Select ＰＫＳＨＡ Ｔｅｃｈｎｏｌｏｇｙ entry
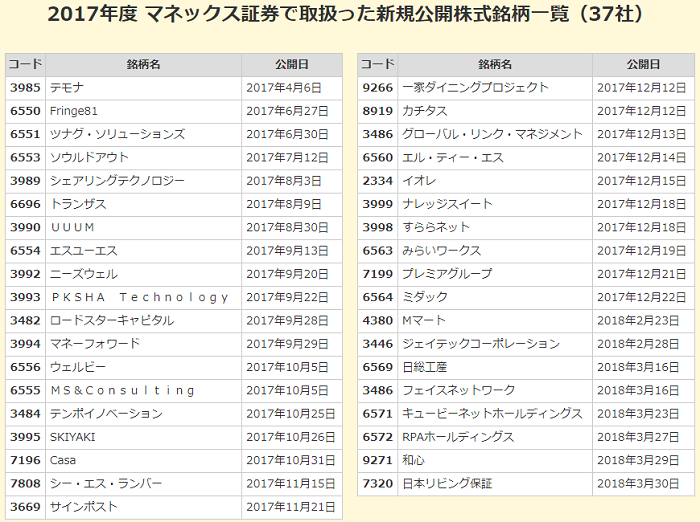This screenshot has width=700, height=522. 140,297
